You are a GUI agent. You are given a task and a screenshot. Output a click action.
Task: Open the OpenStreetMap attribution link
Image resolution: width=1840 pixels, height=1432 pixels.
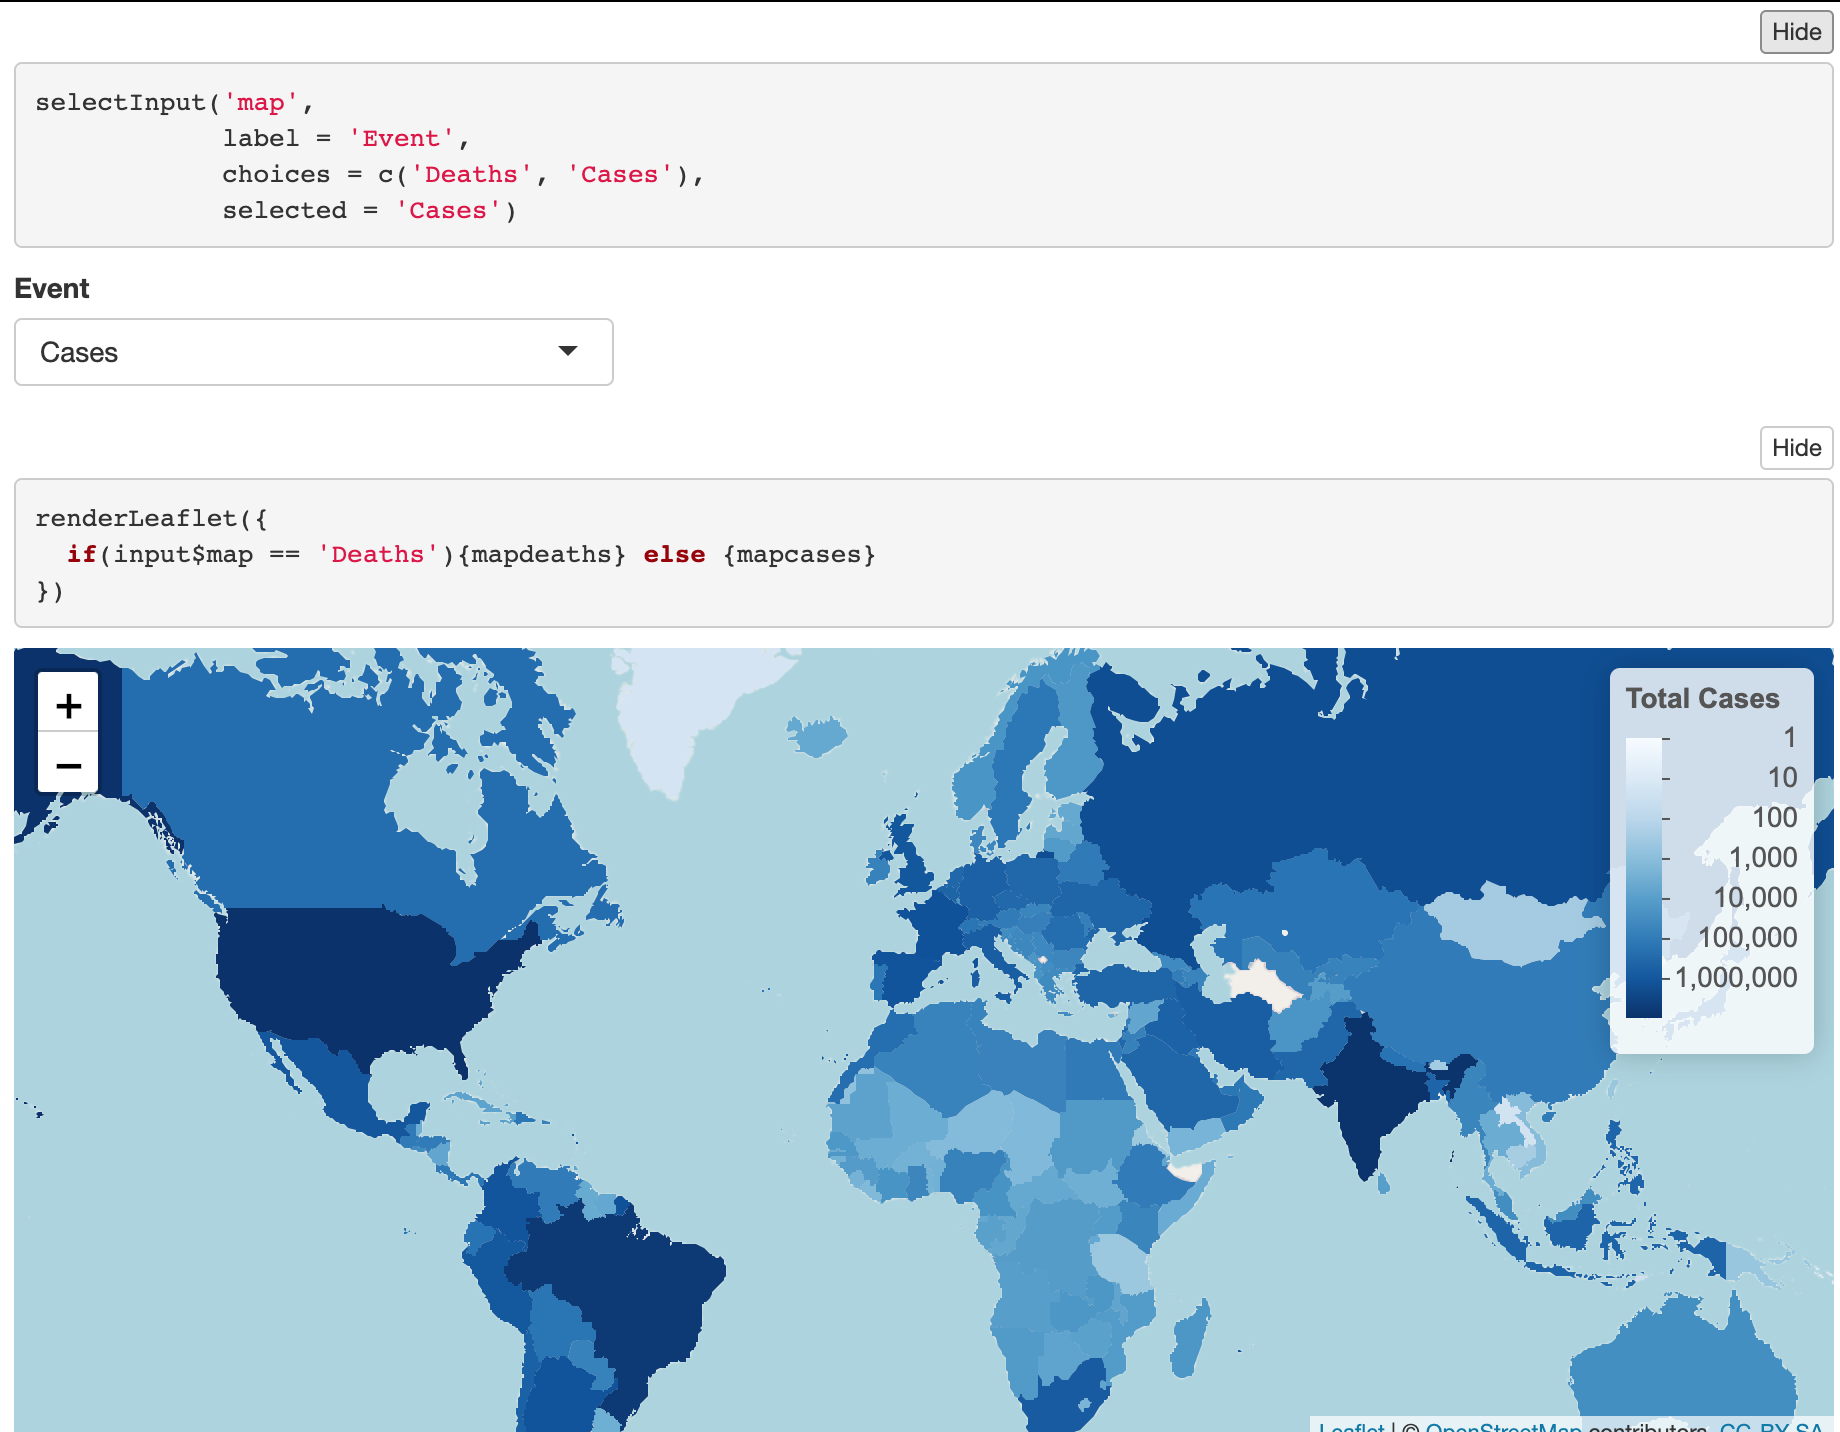click(x=1502, y=1427)
